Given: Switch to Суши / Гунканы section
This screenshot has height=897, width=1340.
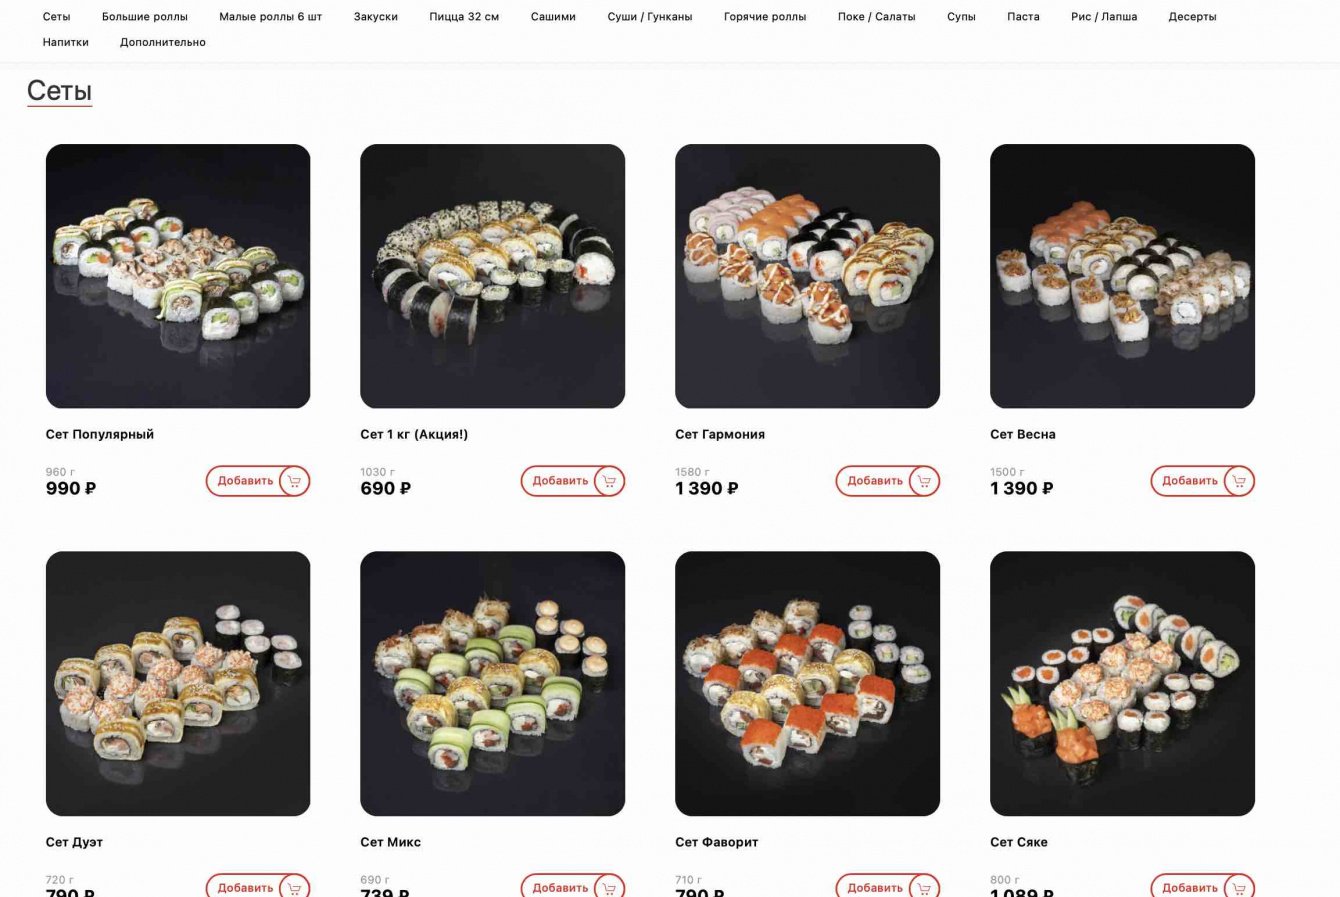Looking at the screenshot, I should click(x=650, y=17).
